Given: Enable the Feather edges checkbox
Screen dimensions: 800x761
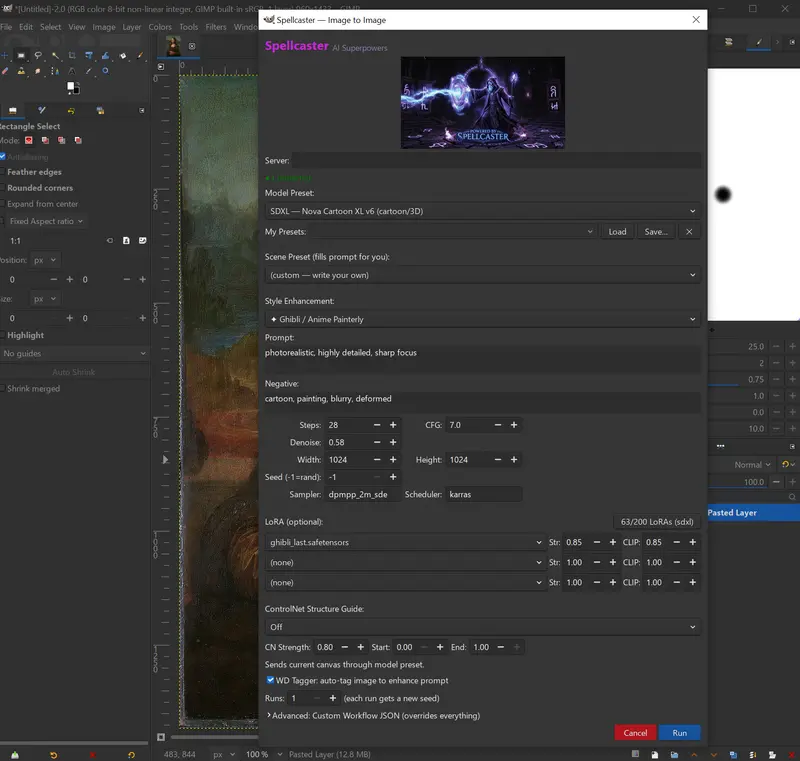Looking at the screenshot, I should 2,172.
